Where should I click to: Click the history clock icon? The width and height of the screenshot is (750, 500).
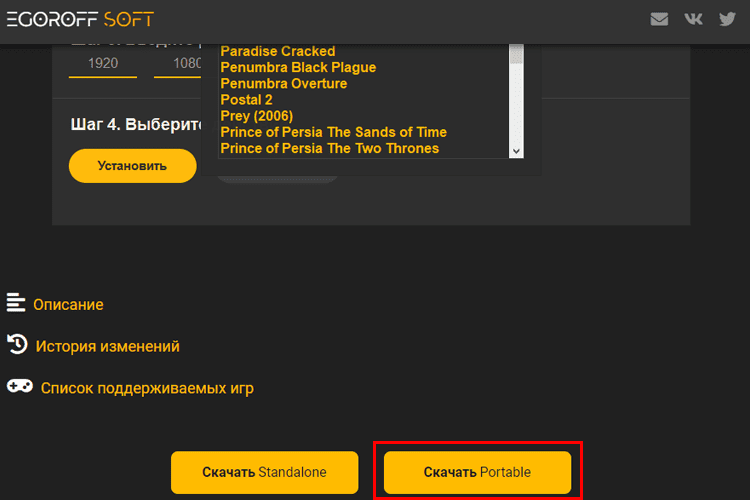click(17, 344)
